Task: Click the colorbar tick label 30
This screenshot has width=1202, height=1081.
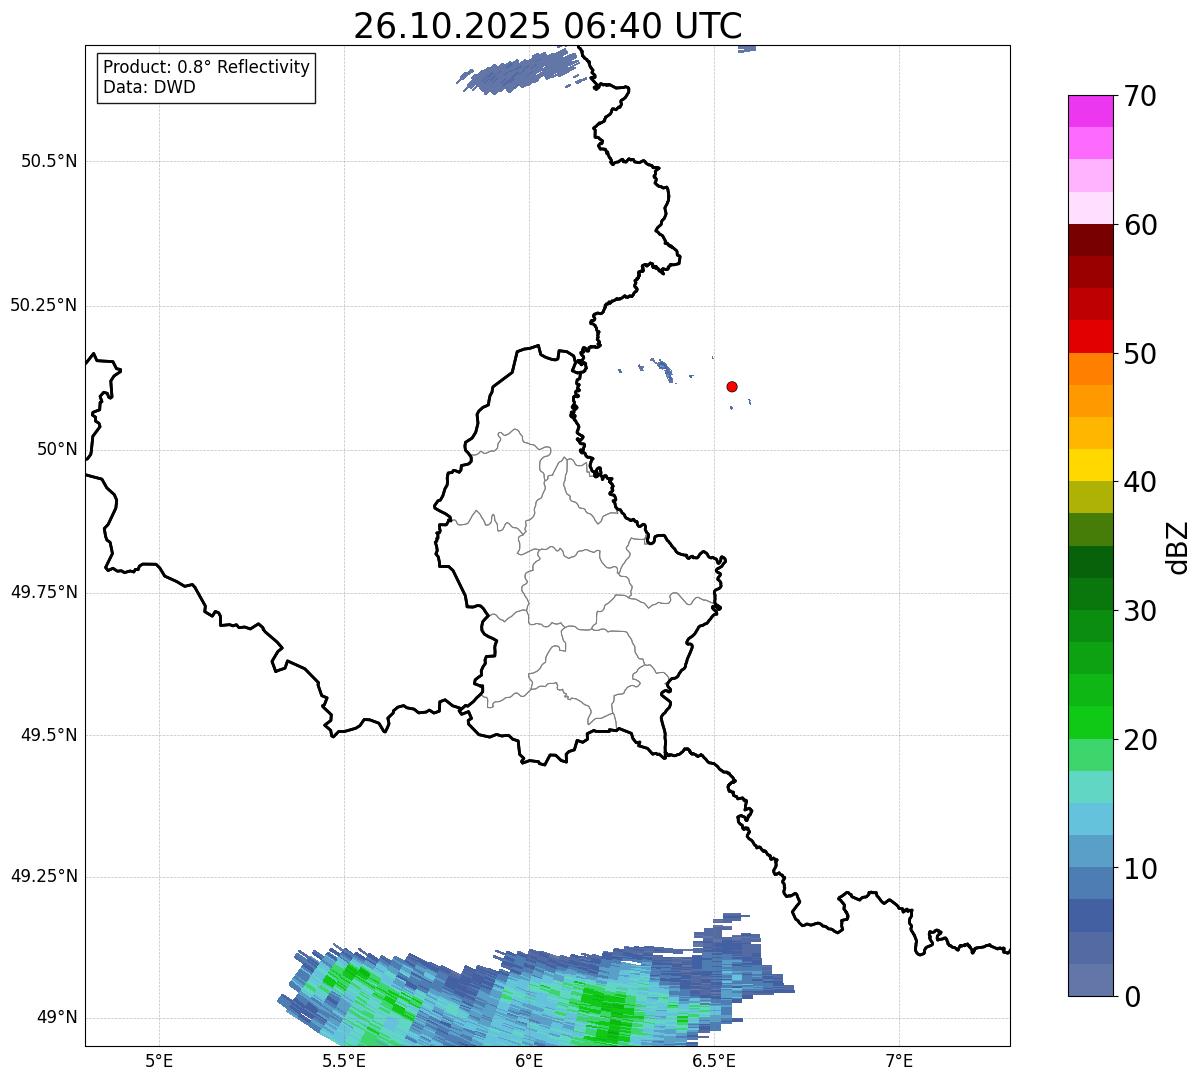Action: [x=1140, y=611]
